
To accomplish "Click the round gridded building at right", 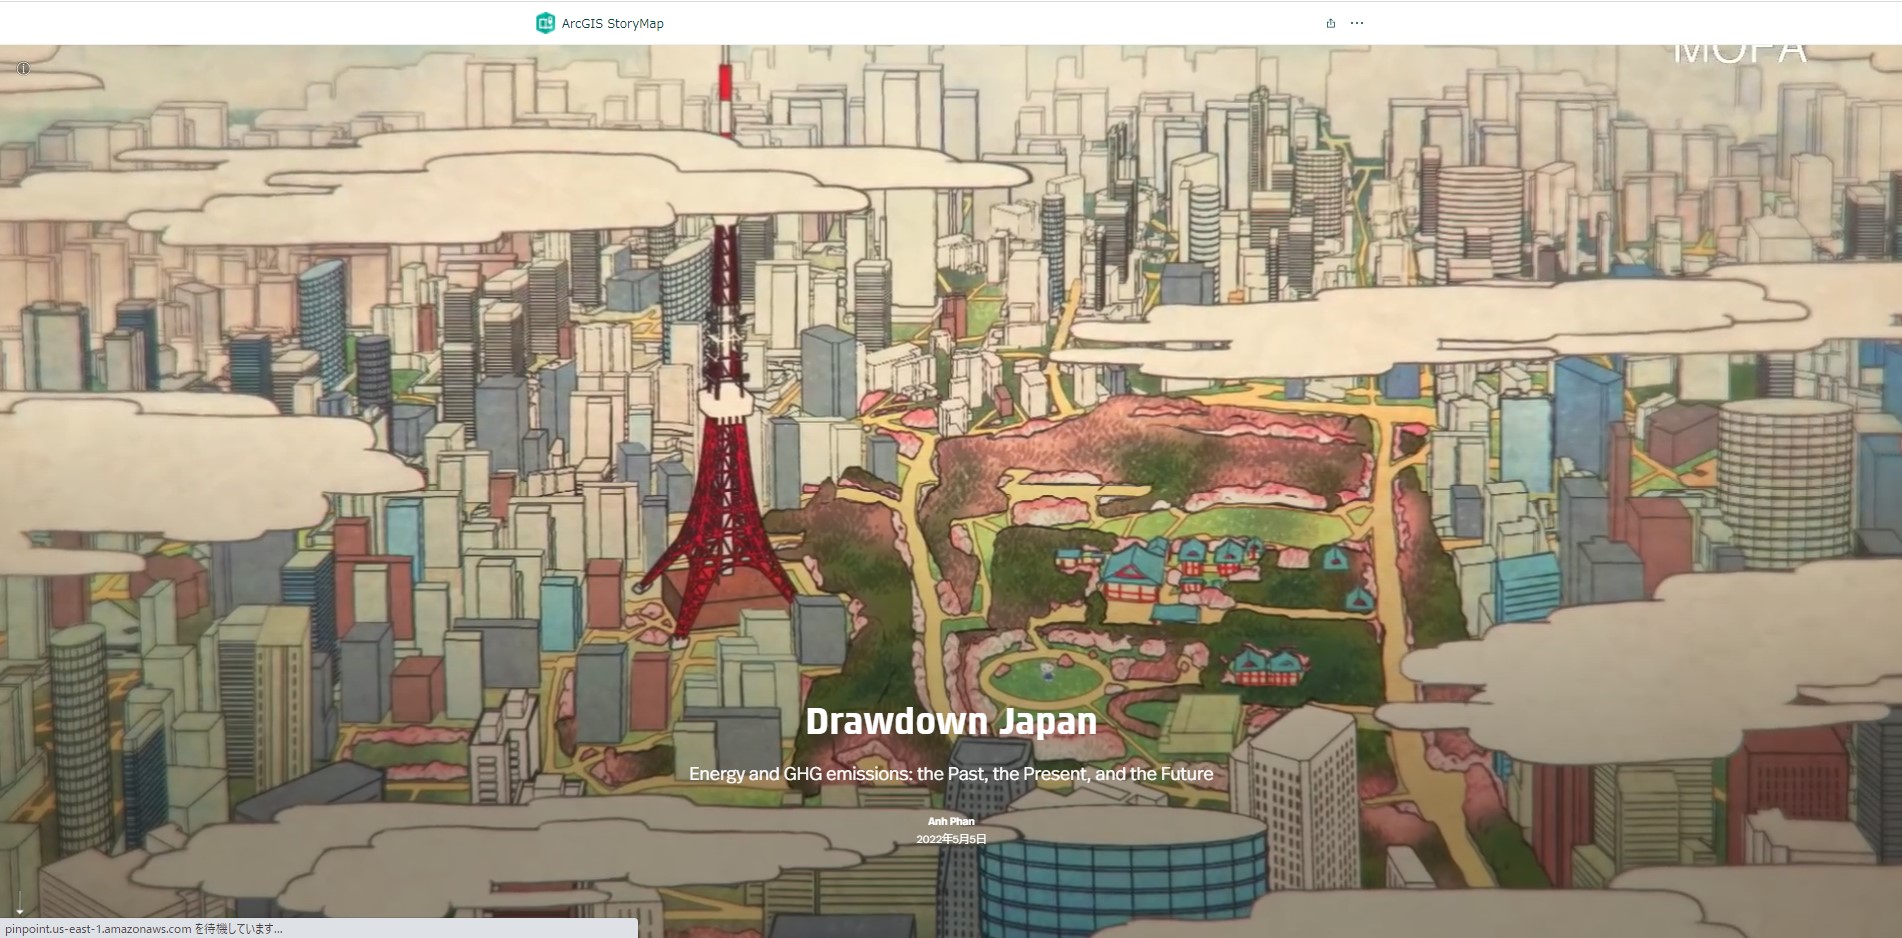I will [x=1785, y=480].
